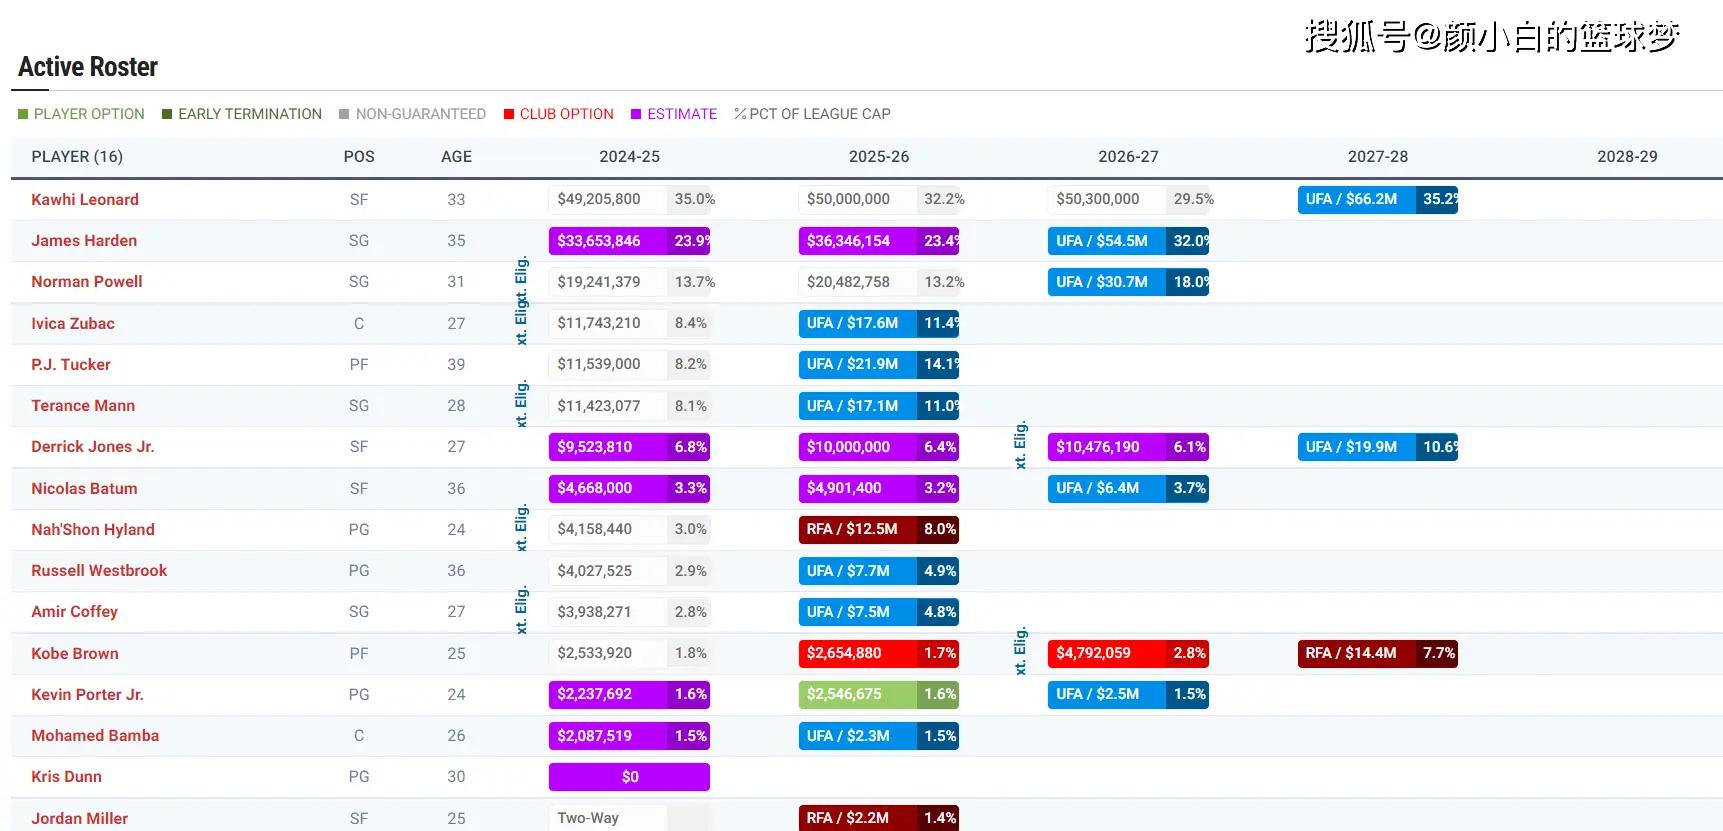The height and width of the screenshot is (831, 1723).
Task: Click the purple ESTIMATE legend swatch
Action: 636,114
